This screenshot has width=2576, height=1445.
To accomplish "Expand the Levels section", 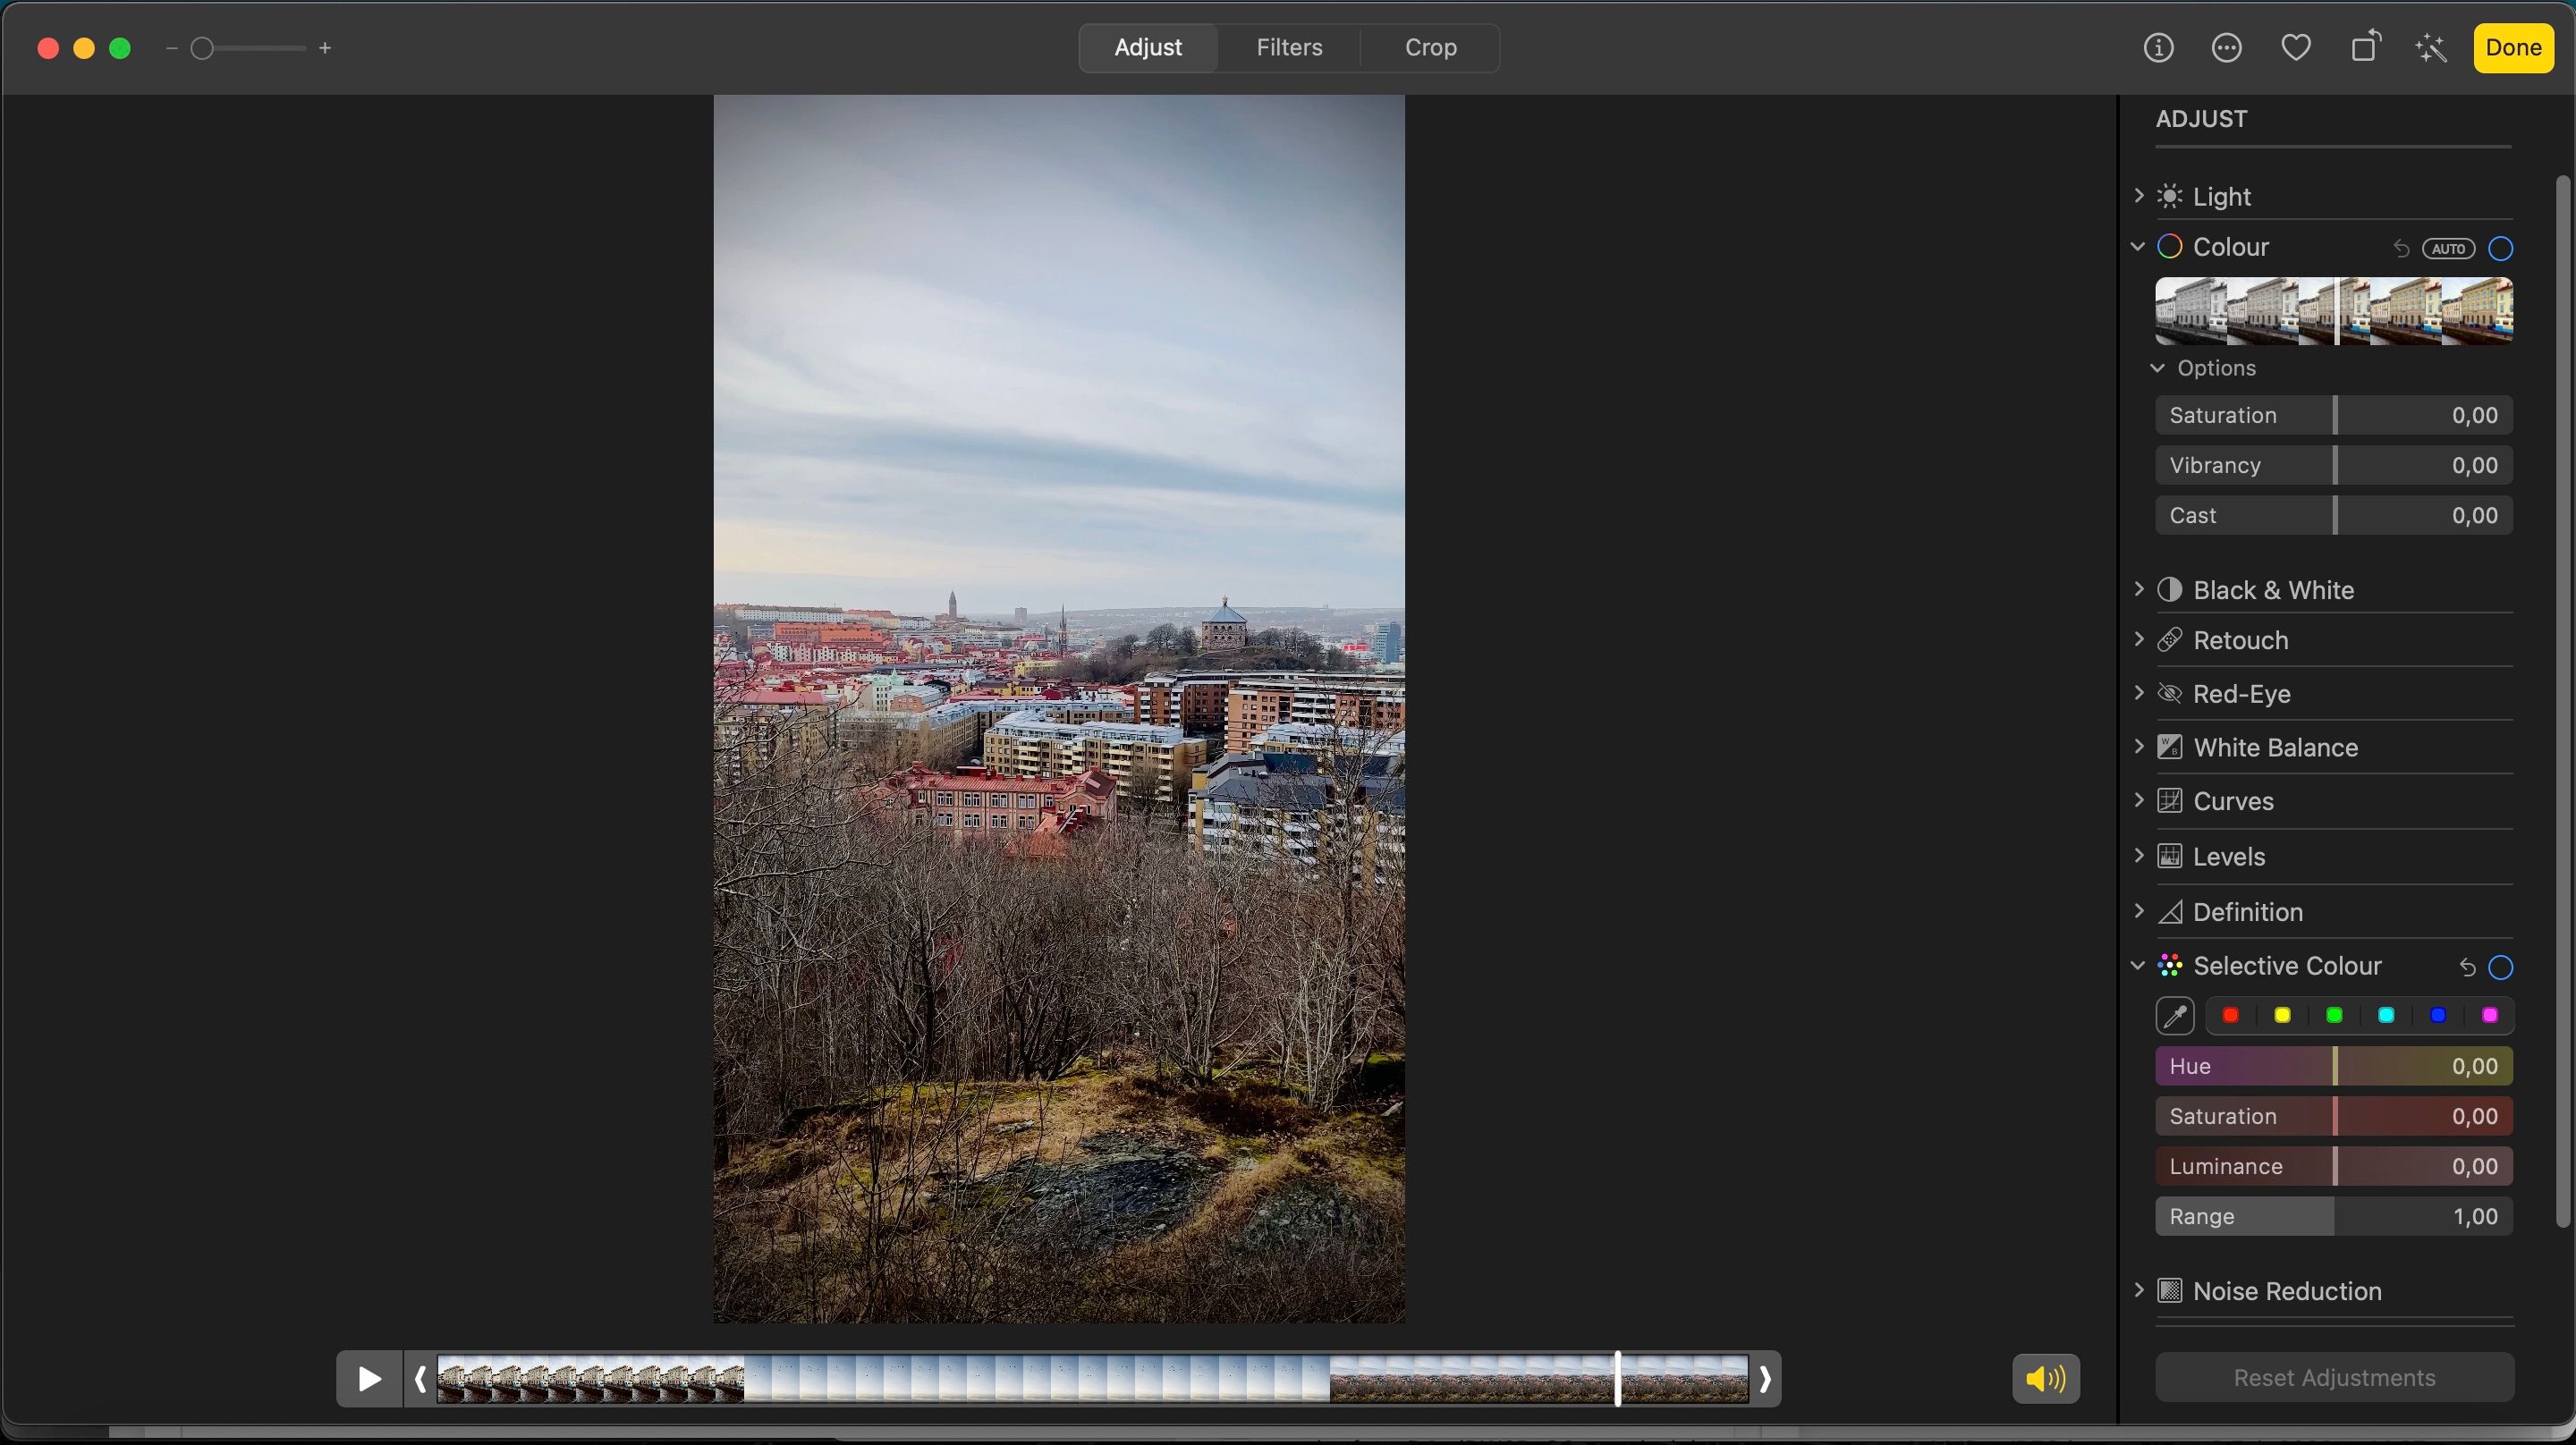I will [x=2138, y=855].
